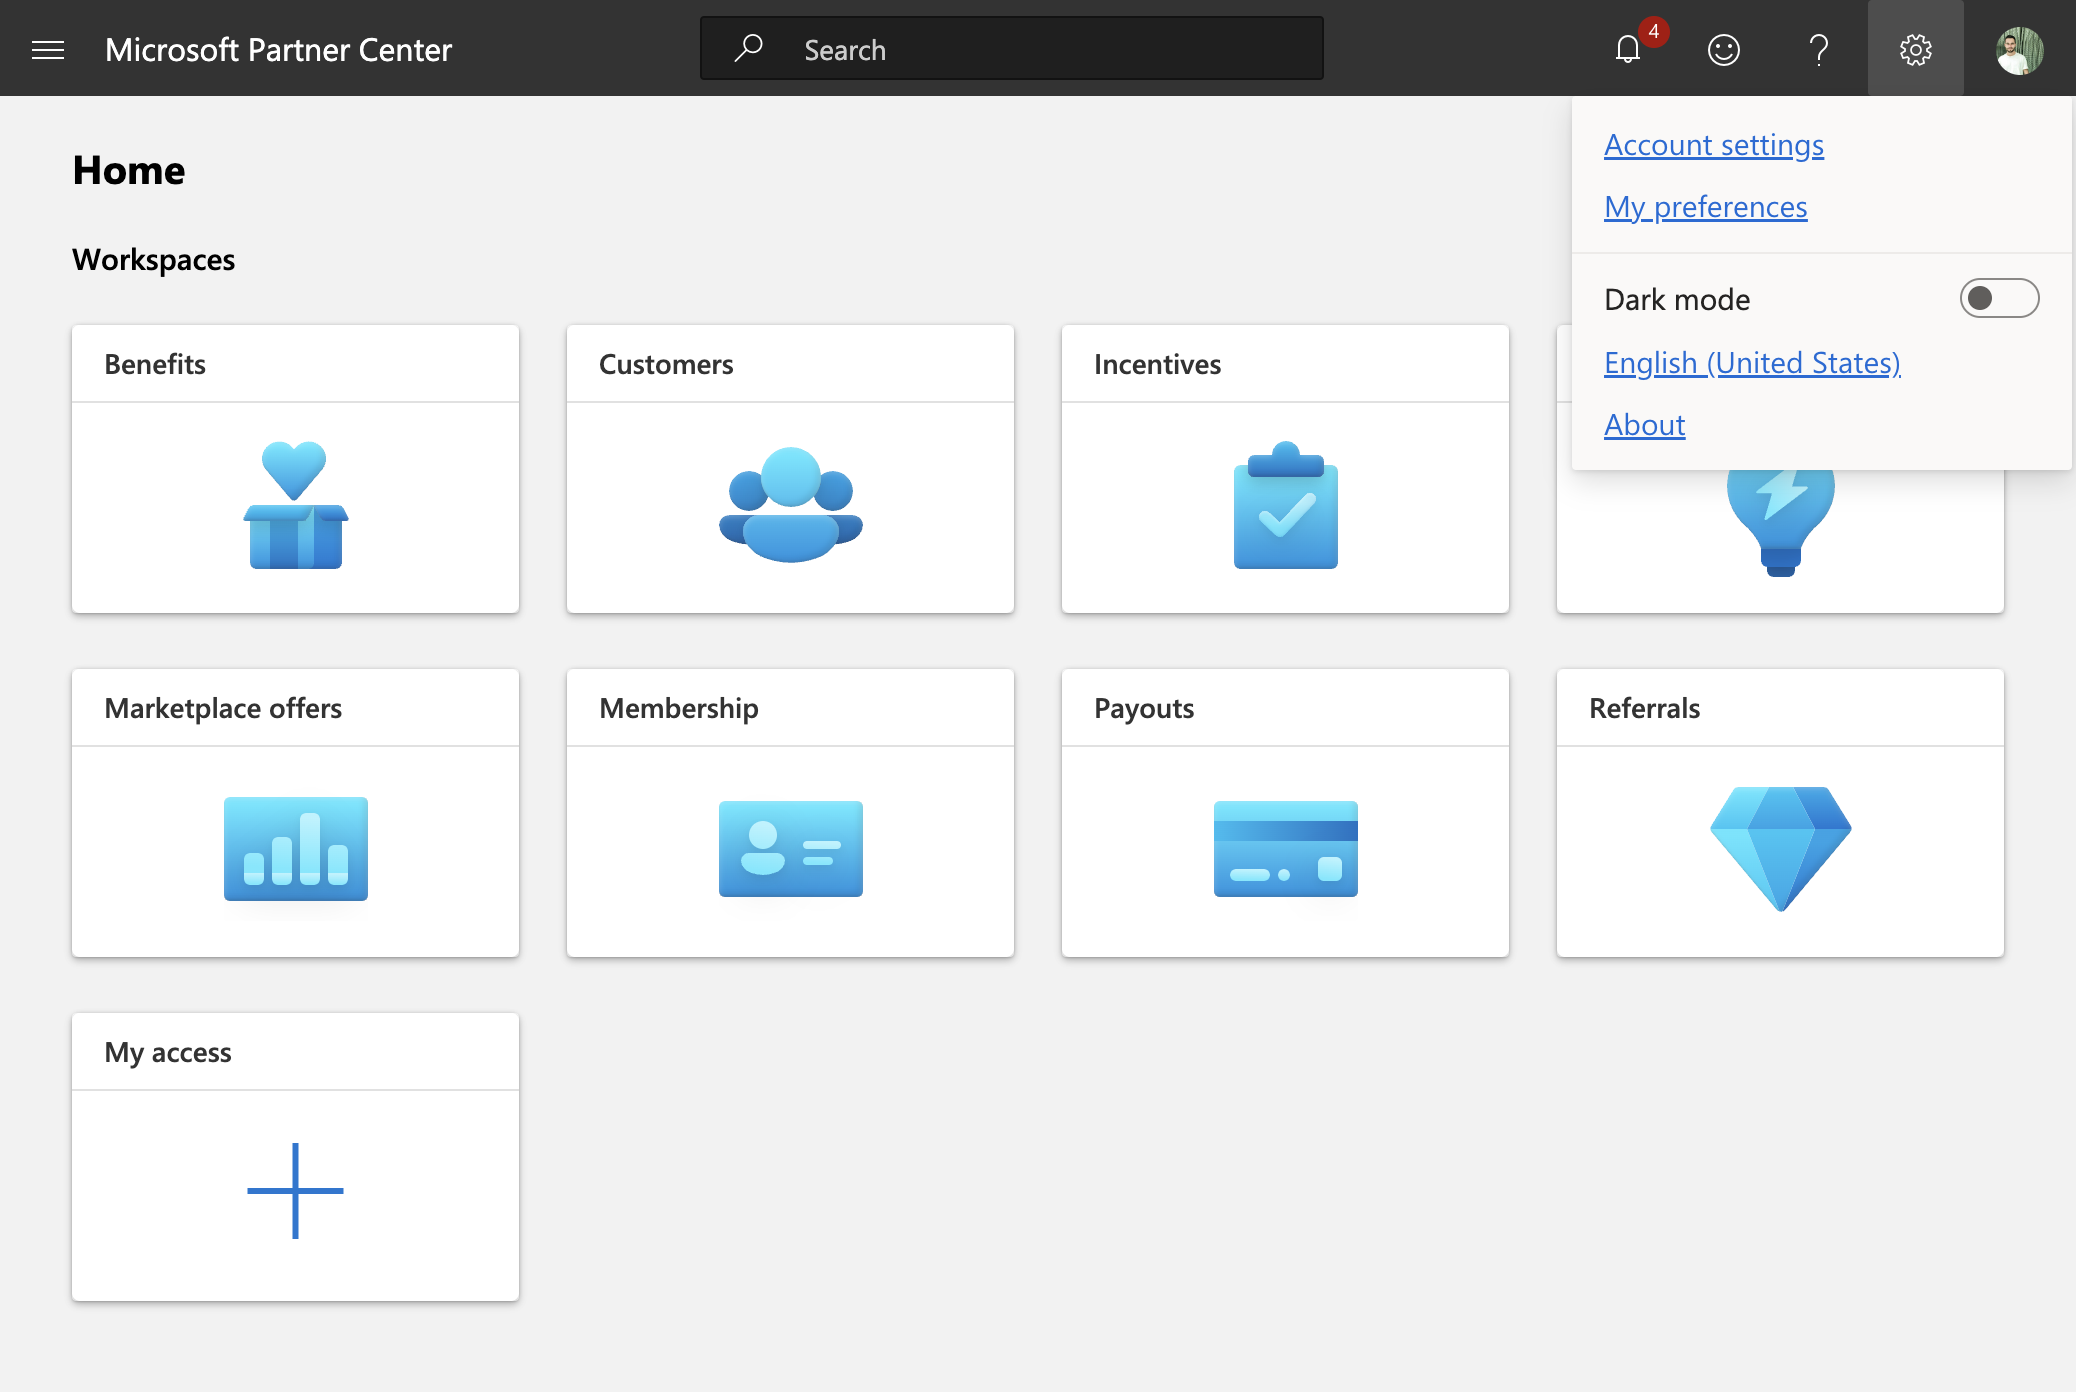Click the feedback smiley icon

(x=1723, y=49)
